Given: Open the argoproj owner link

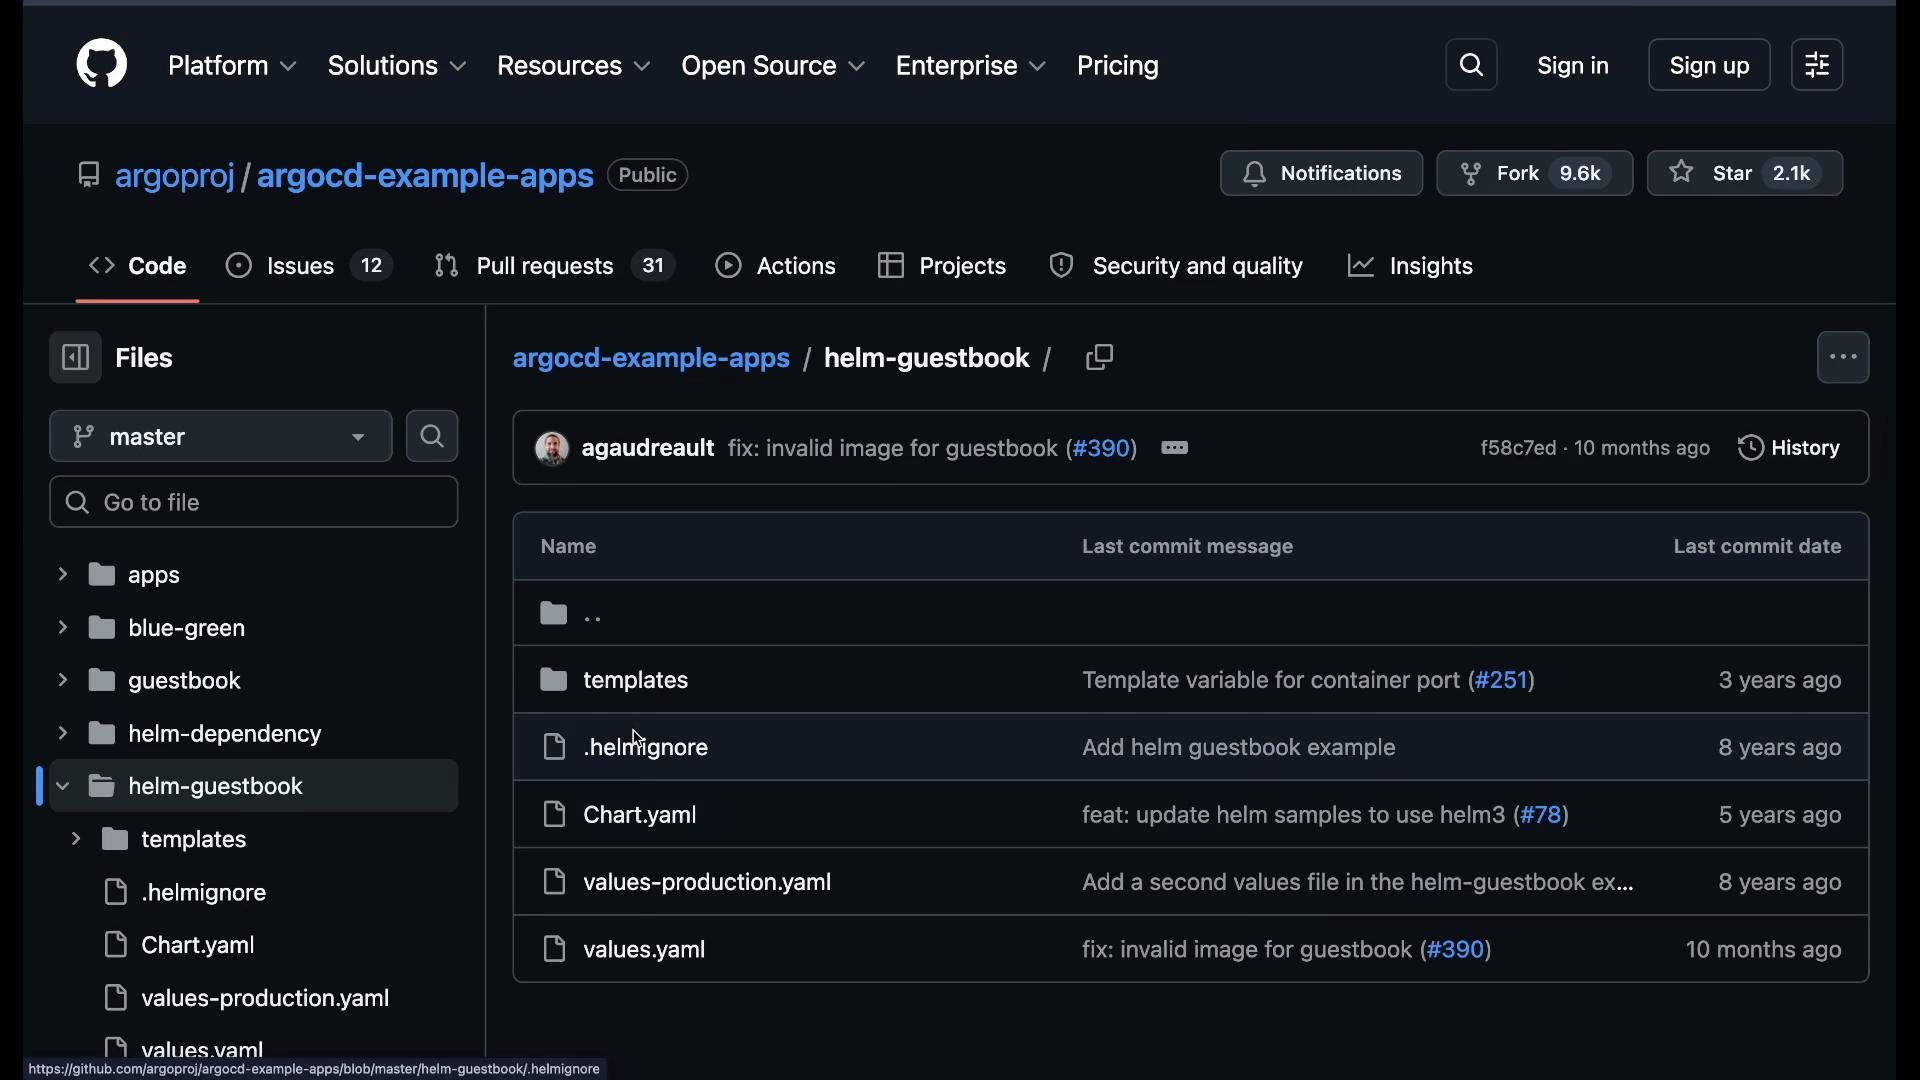Looking at the screenshot, I should tap(175, 176).
